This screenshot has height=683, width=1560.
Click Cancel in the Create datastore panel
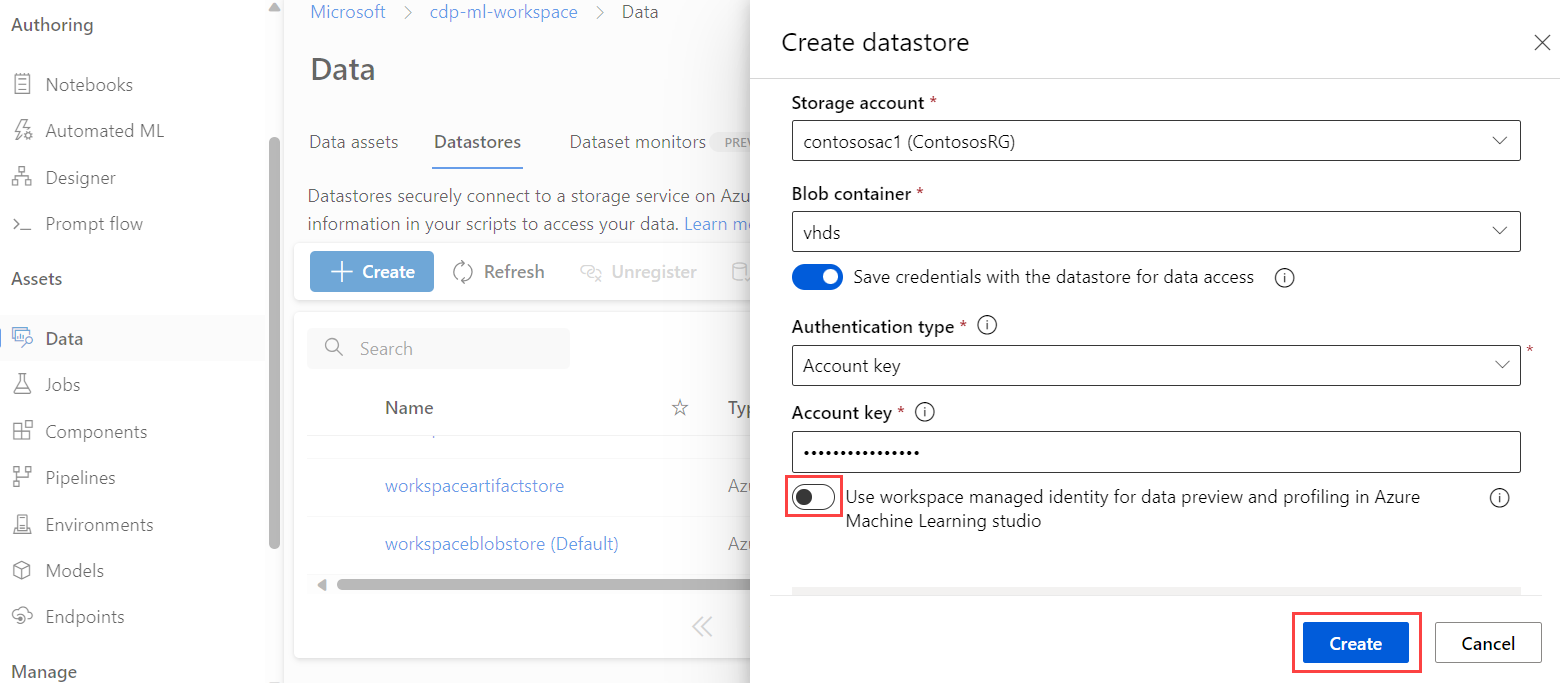click(1488, 643)
